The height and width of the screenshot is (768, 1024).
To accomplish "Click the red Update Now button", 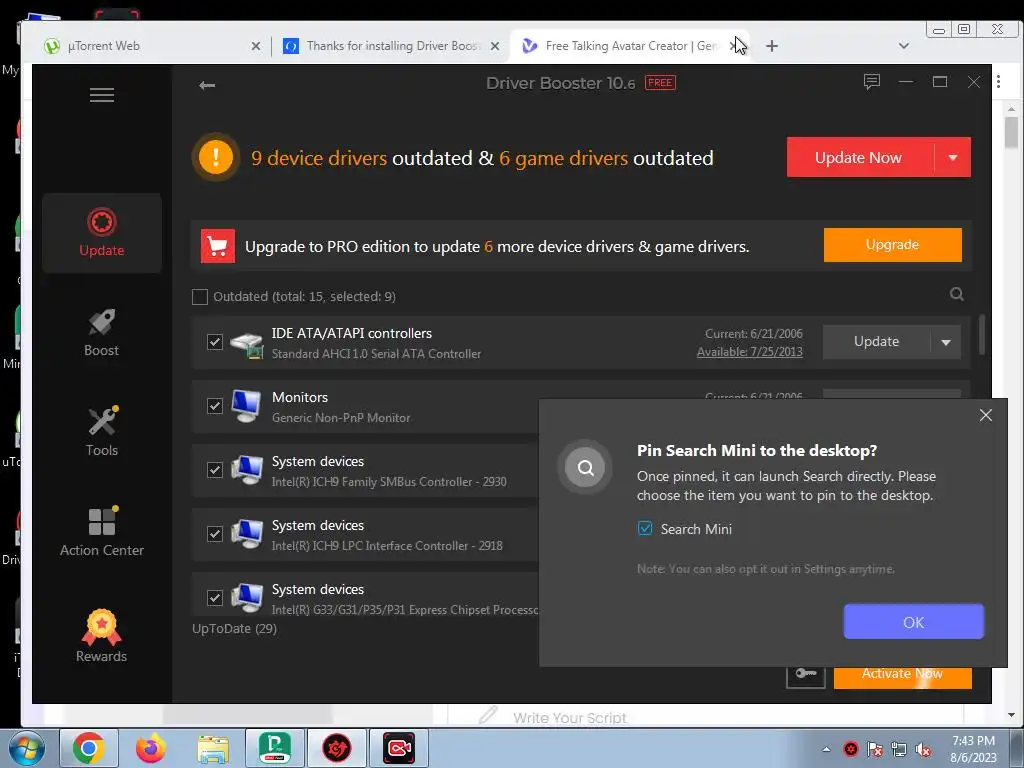I will point(860,157).
